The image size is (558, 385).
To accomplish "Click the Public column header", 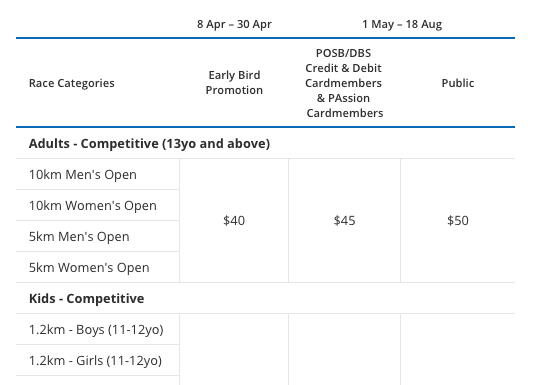I will click(458, 83).
